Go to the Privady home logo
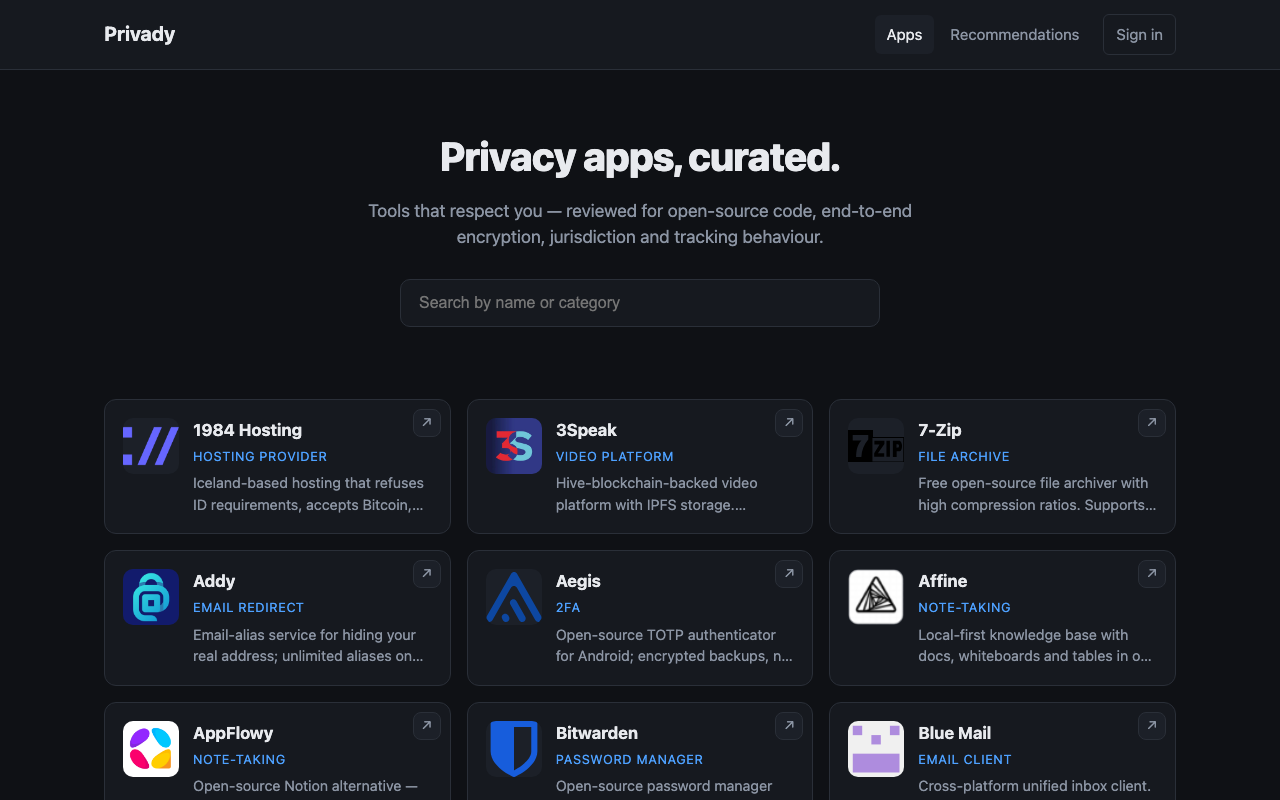 point(140,34)
